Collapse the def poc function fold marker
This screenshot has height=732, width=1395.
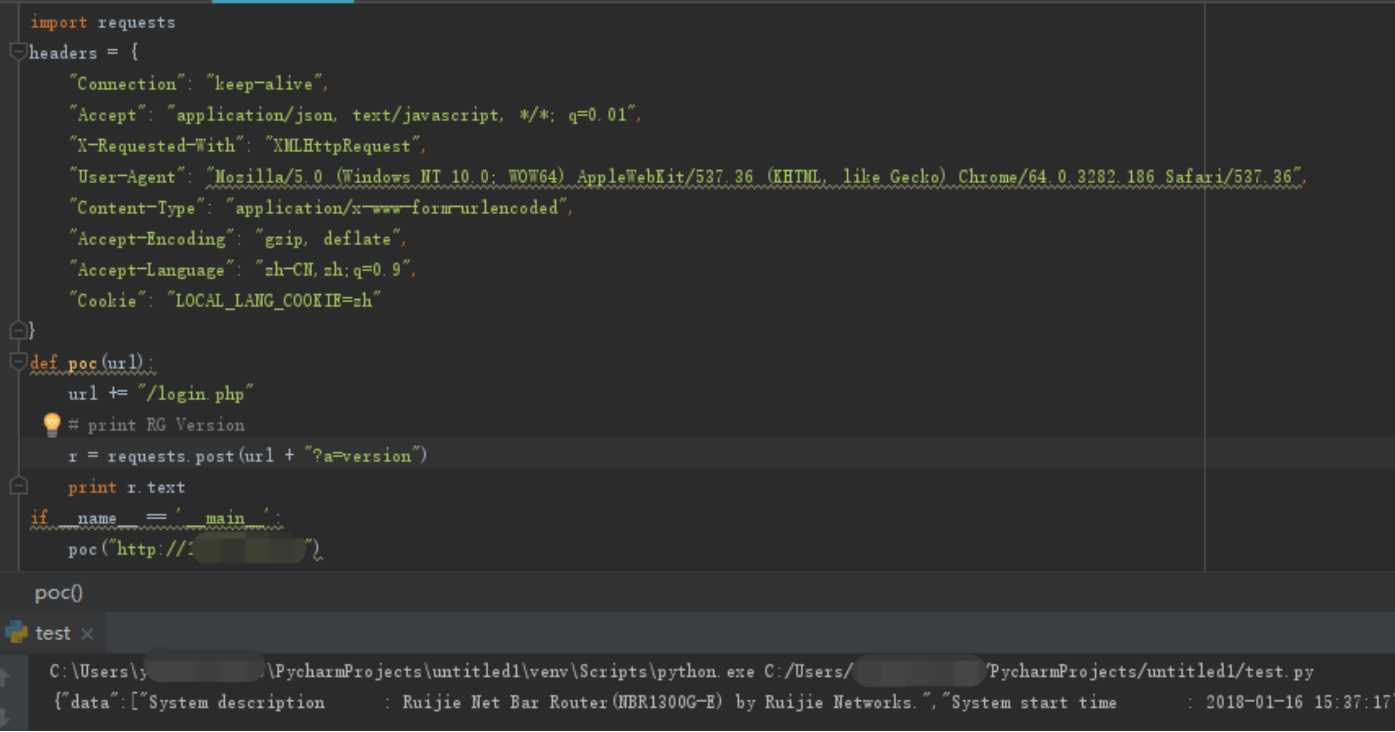pos(18,362)
